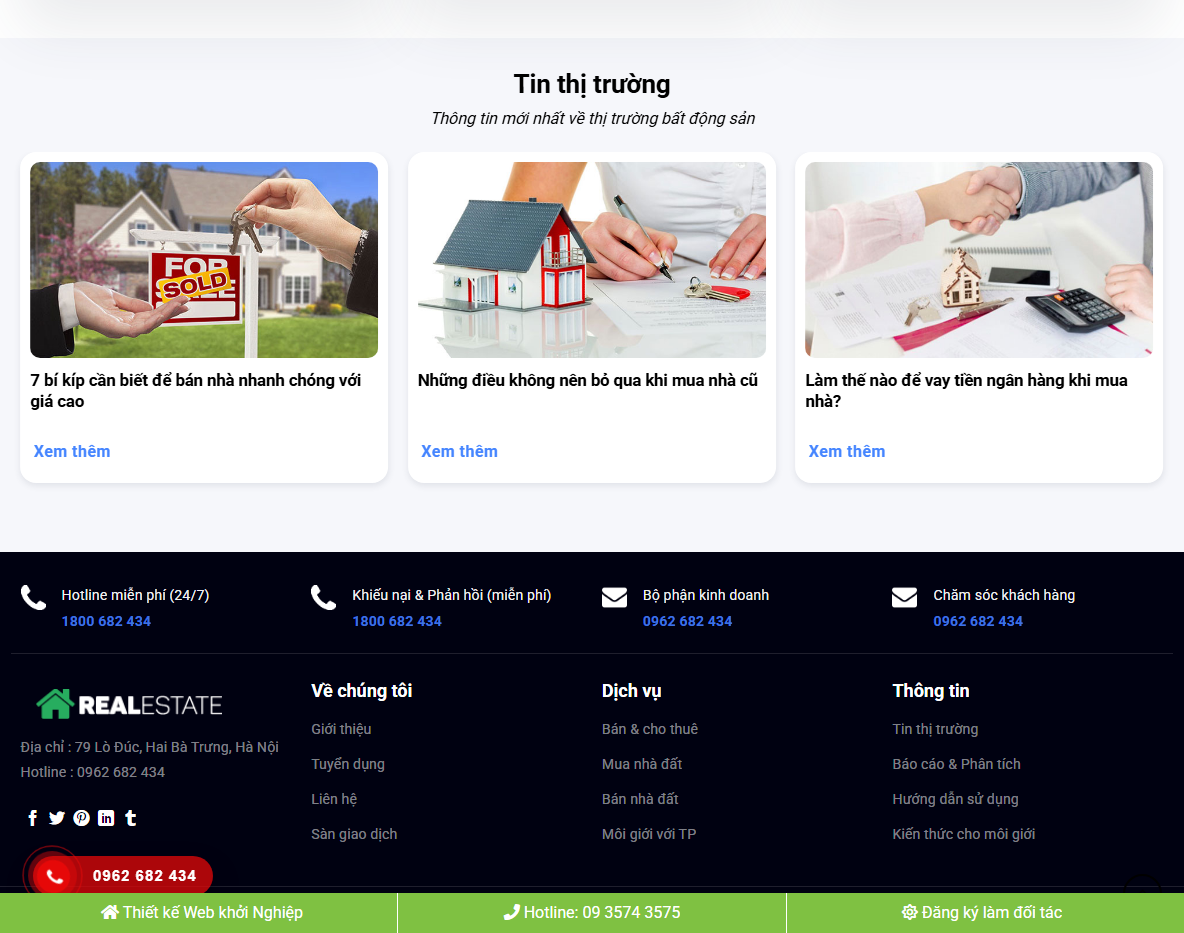Open Tin thị trường under Thông tin
The width and height of the screenshot is (1184, 933).
pyautogui.click(x=935, y=729)
